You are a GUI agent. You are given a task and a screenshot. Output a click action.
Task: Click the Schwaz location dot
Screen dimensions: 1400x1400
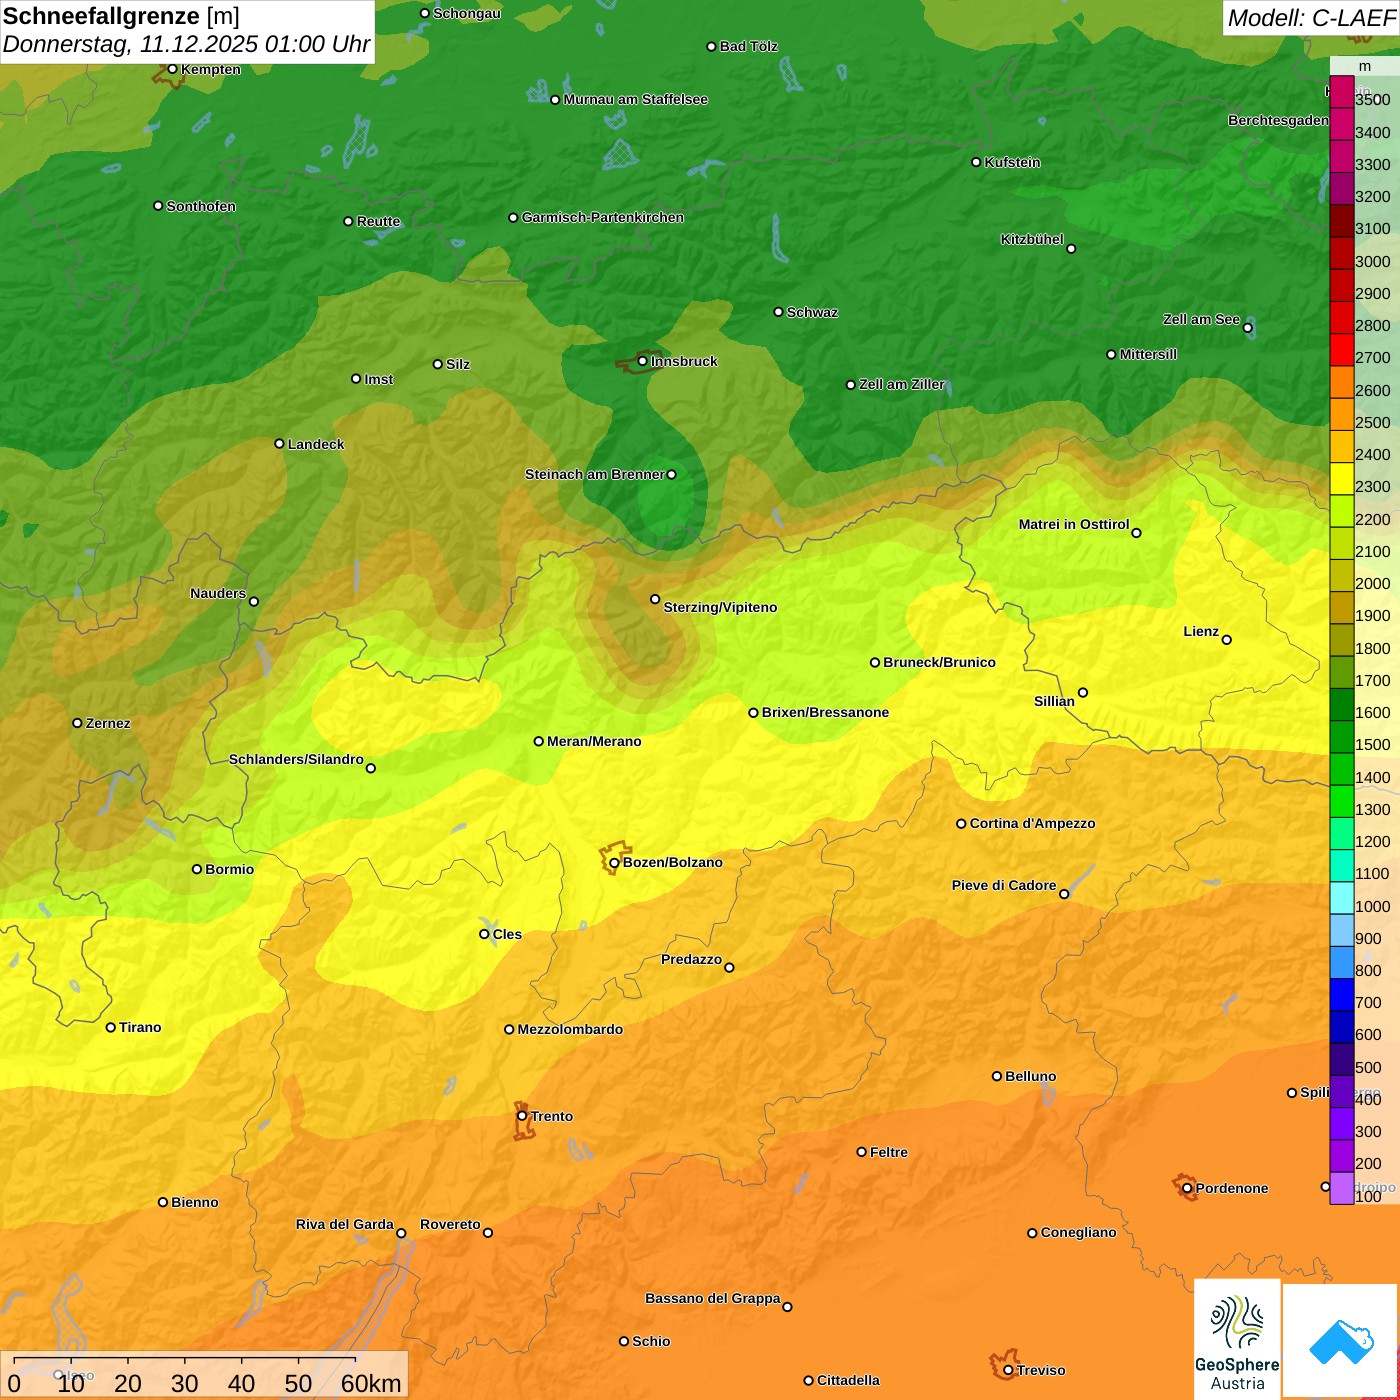click(778, 312)
